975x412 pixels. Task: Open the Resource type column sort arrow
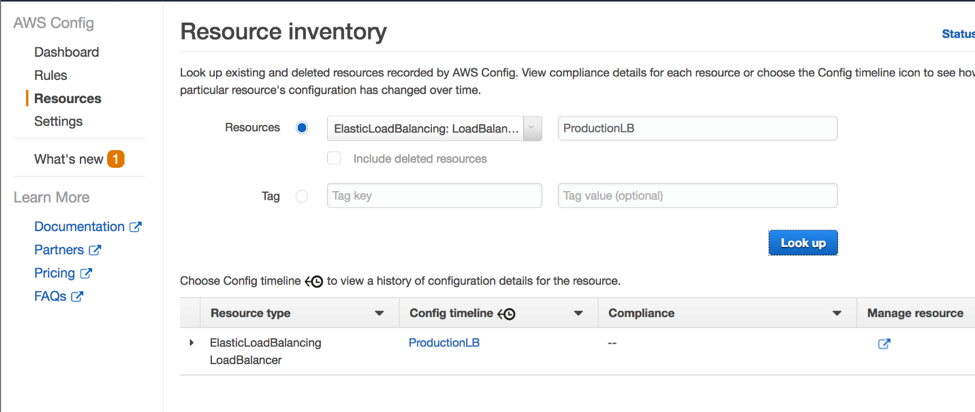(x=379, y=314)
